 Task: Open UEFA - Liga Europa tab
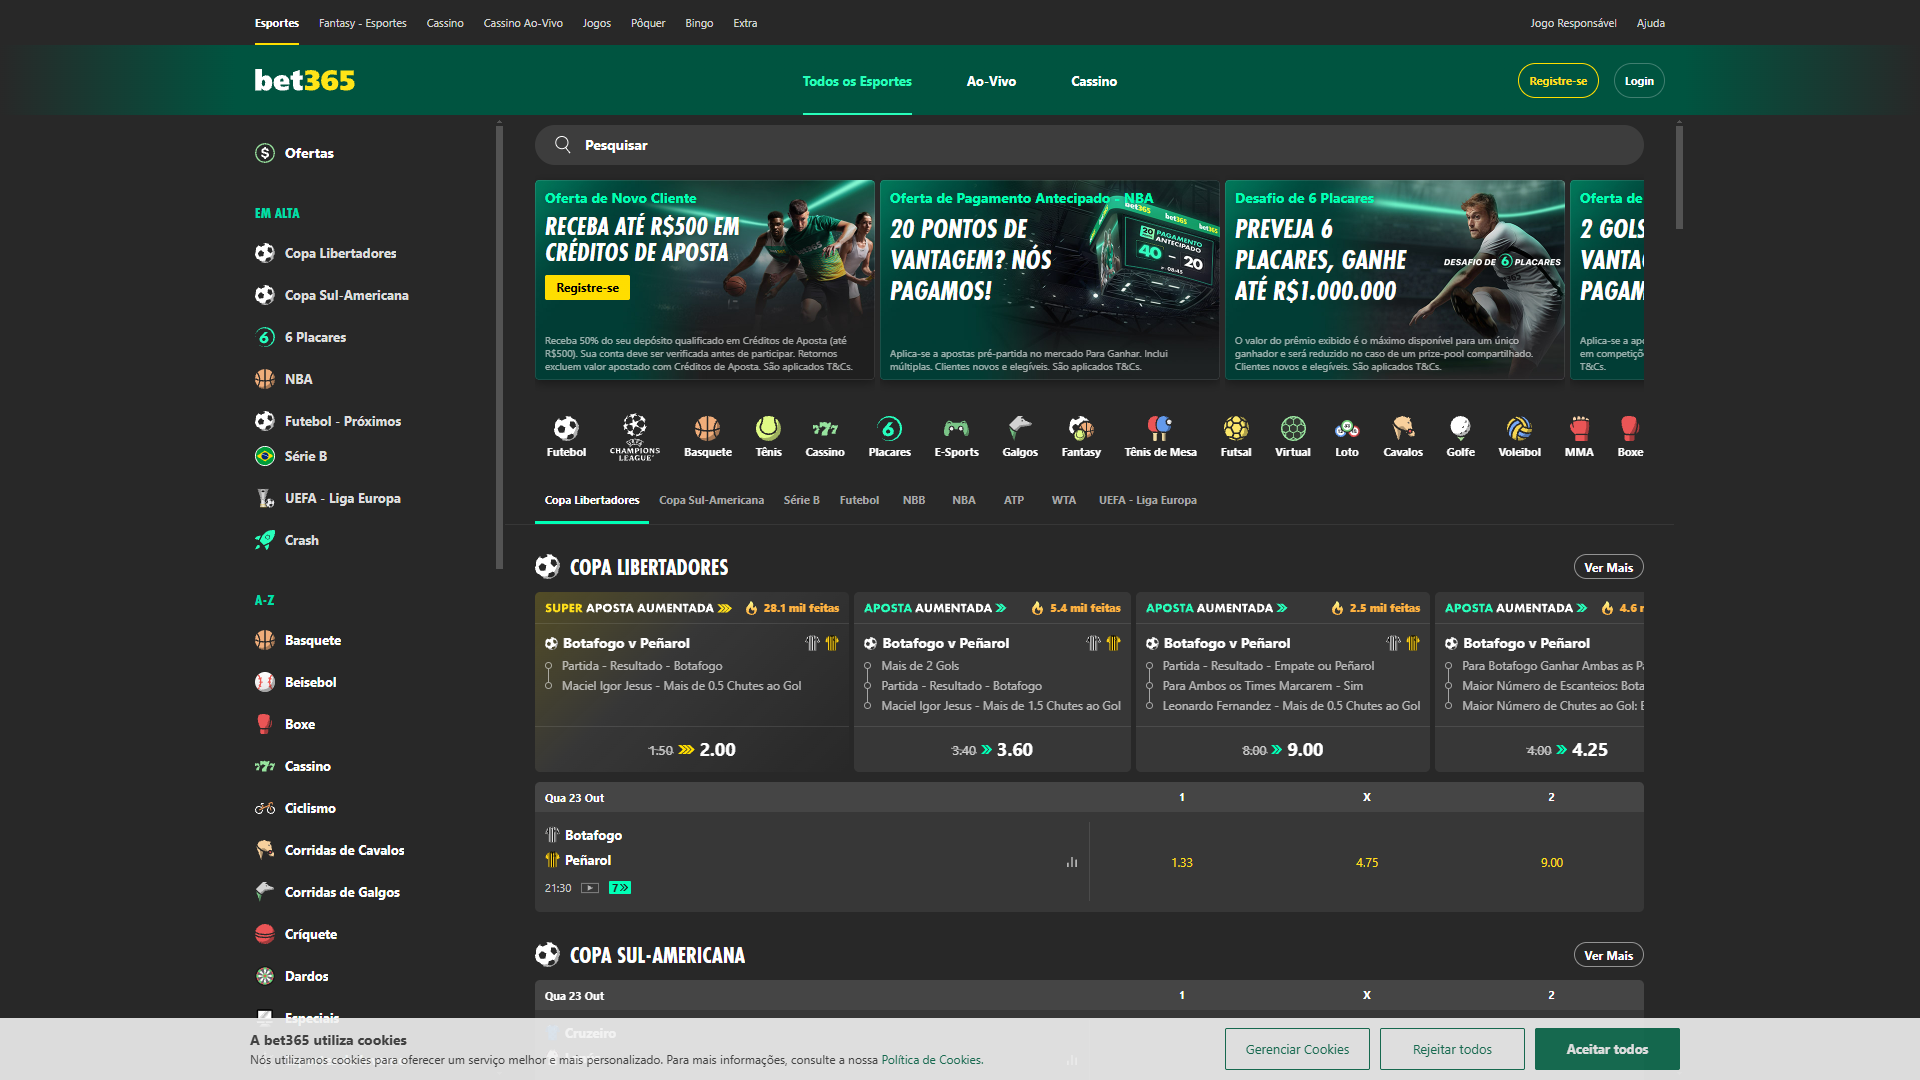click(x=1147, y=500)
